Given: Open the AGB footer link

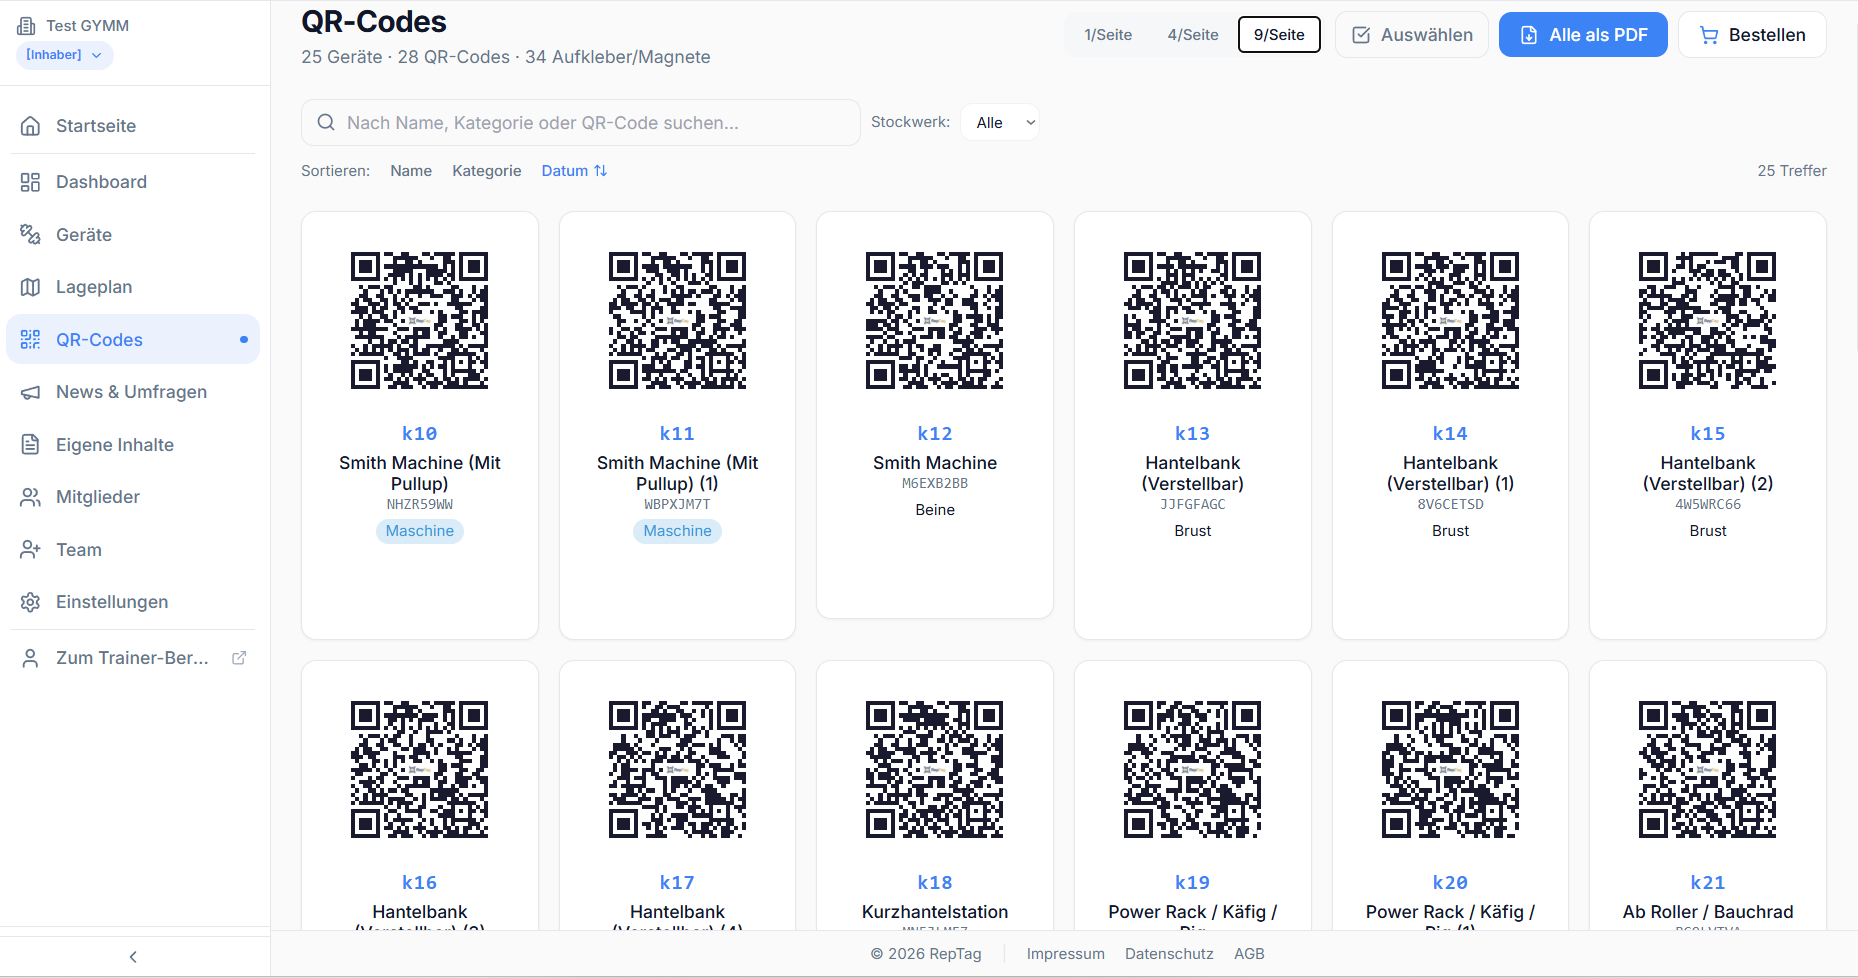Looking at the screenshot, I should pos(1249,954).
